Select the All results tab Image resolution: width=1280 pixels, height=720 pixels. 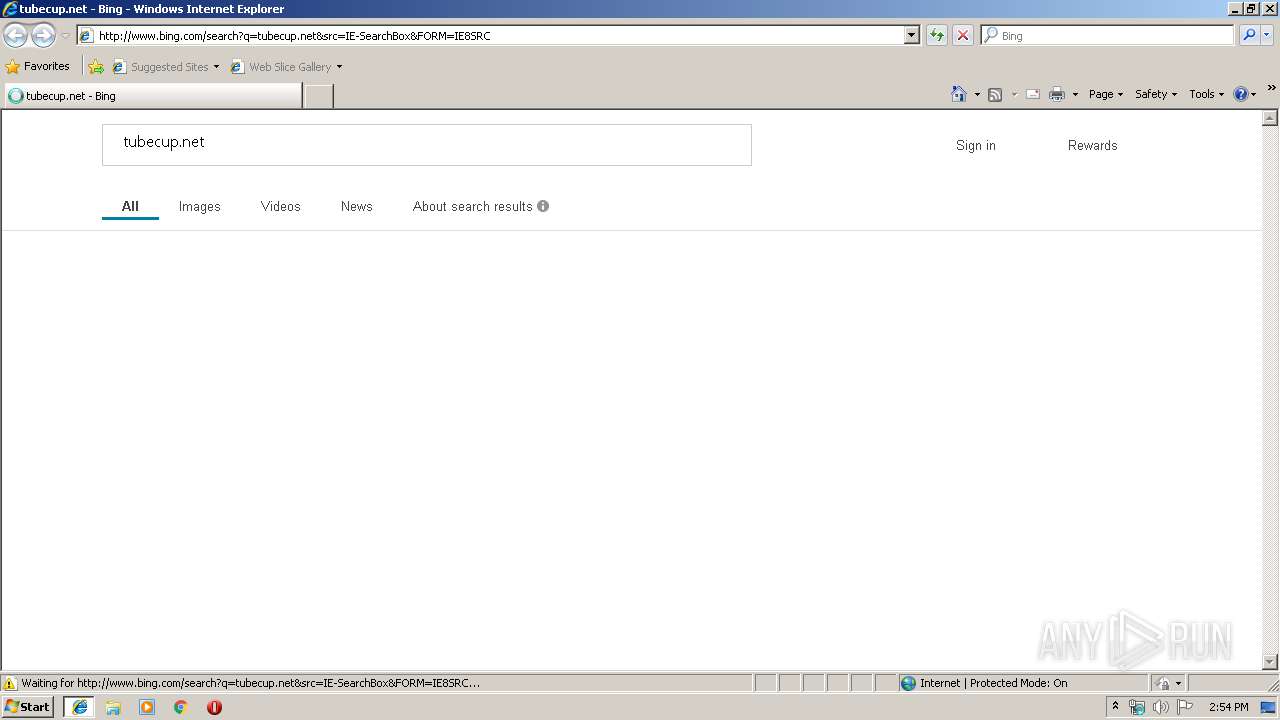130,206
